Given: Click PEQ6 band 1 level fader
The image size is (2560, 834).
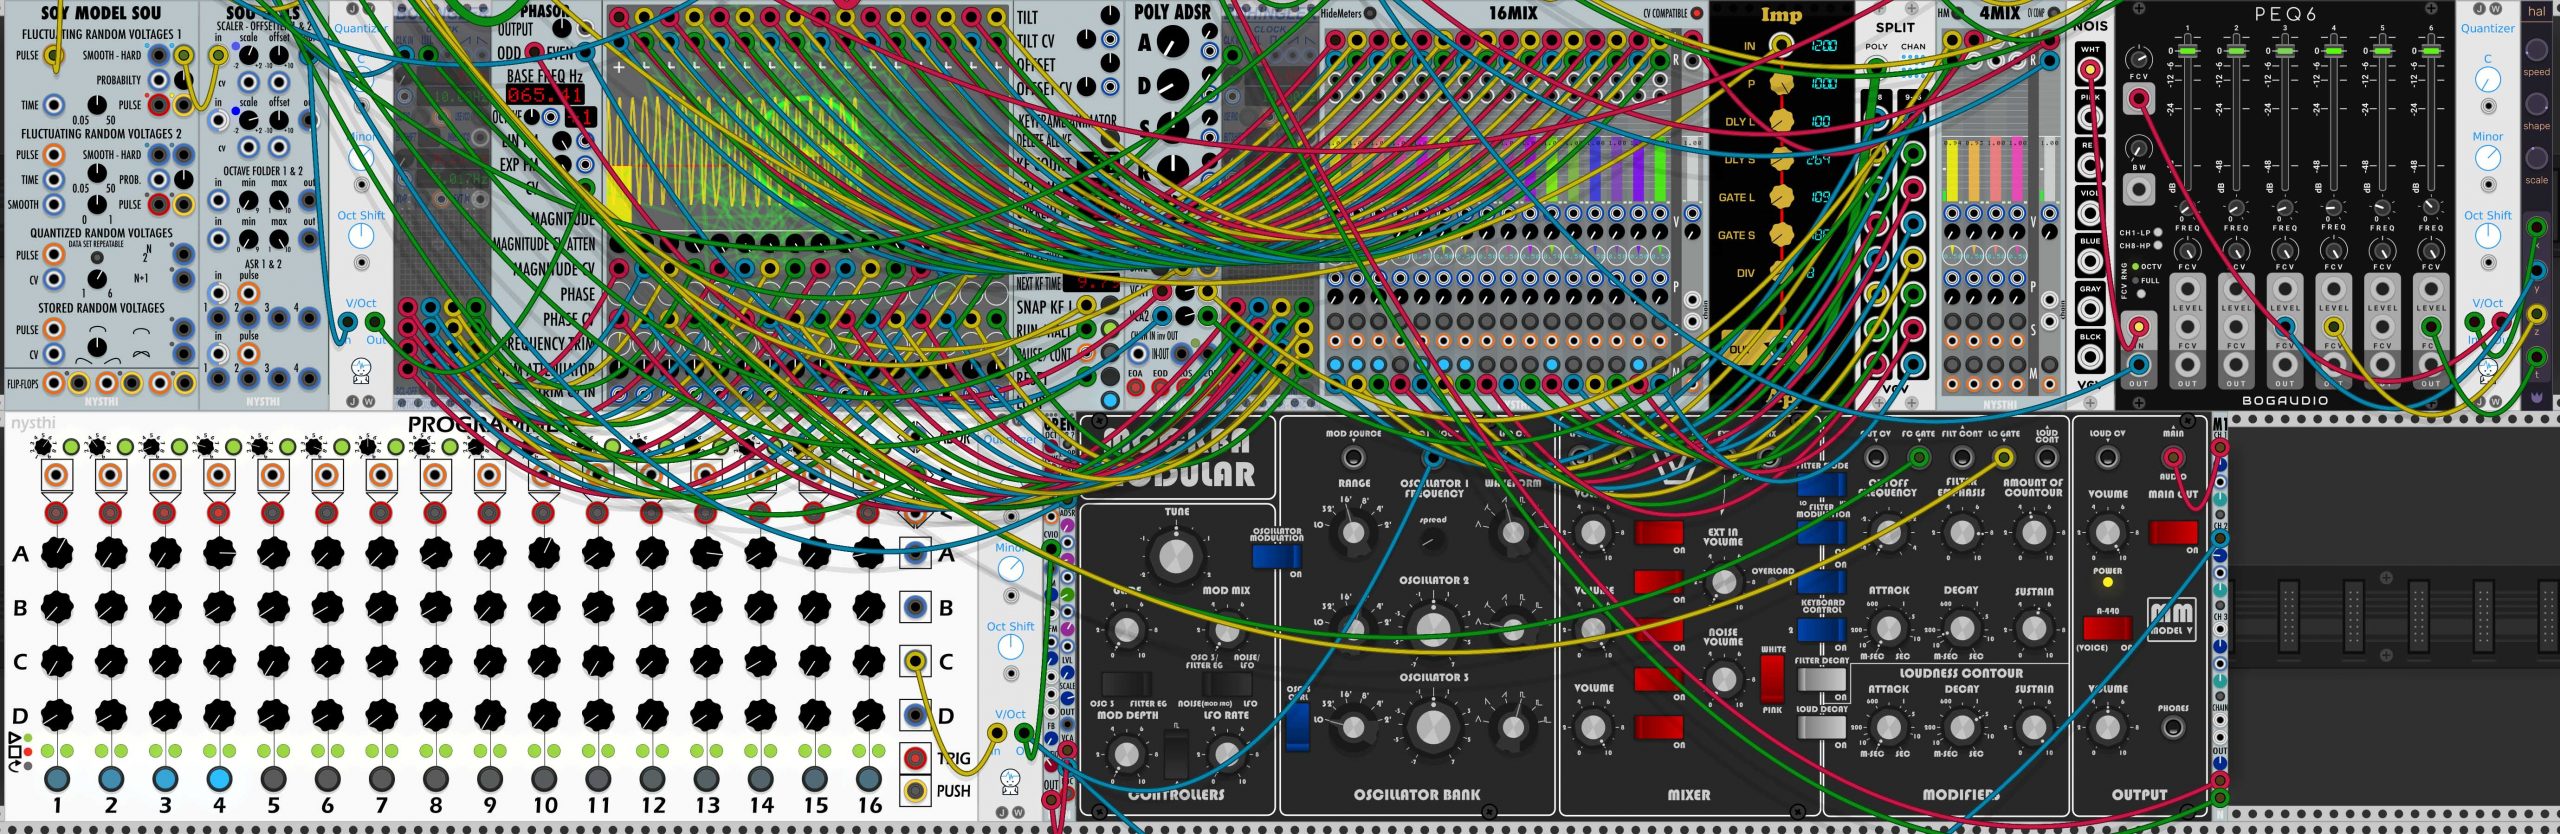Looking at the screenshot, I should pos(2187,51).
